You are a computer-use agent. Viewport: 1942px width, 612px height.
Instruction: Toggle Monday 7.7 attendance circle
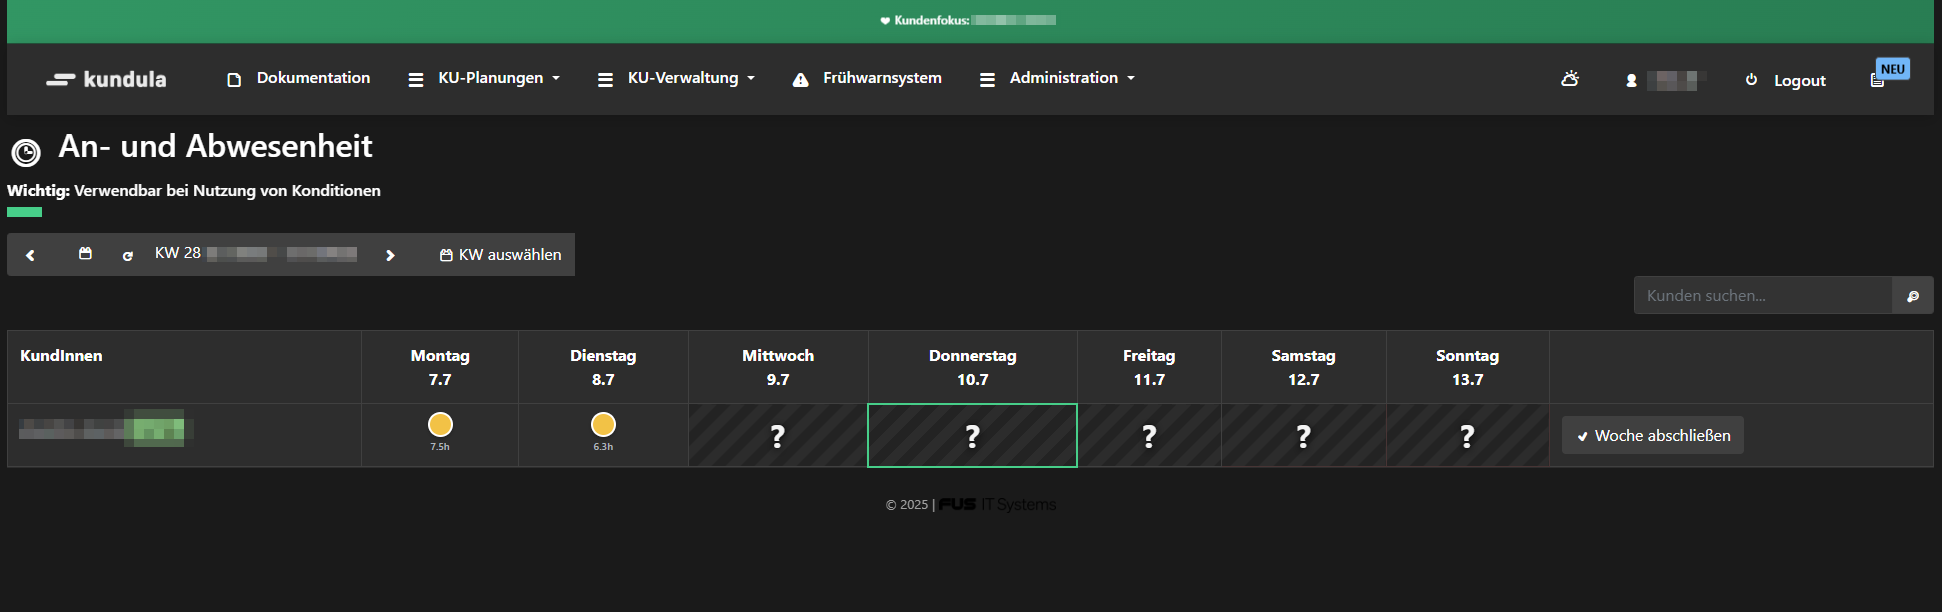click(440, 425)
